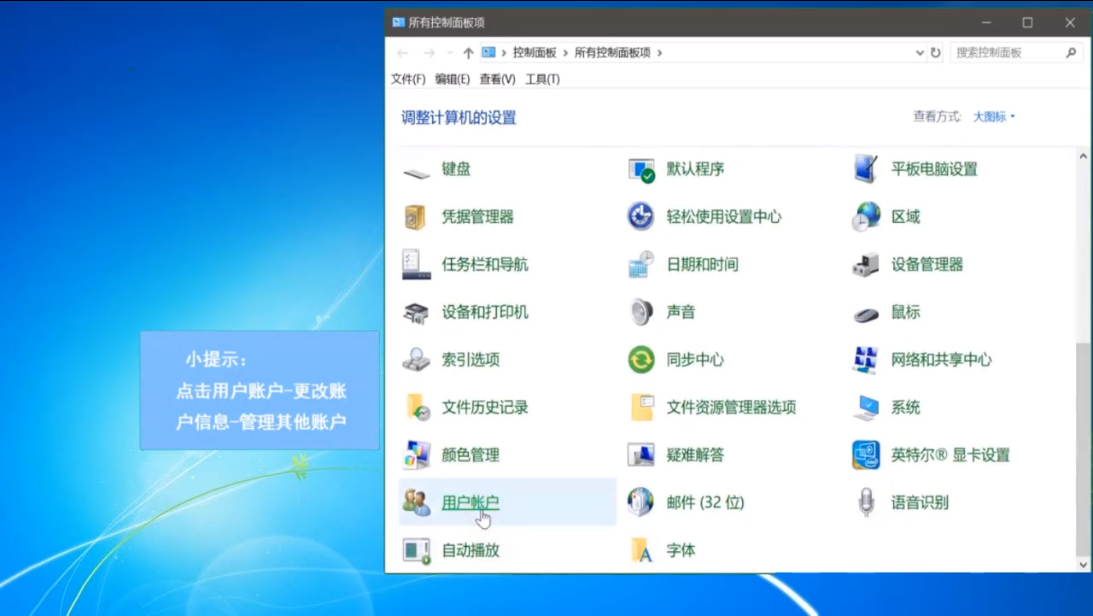Screen dimensions: 1093x616
Task: Open the 设备管理器 icon
Action: pos(866,265)
